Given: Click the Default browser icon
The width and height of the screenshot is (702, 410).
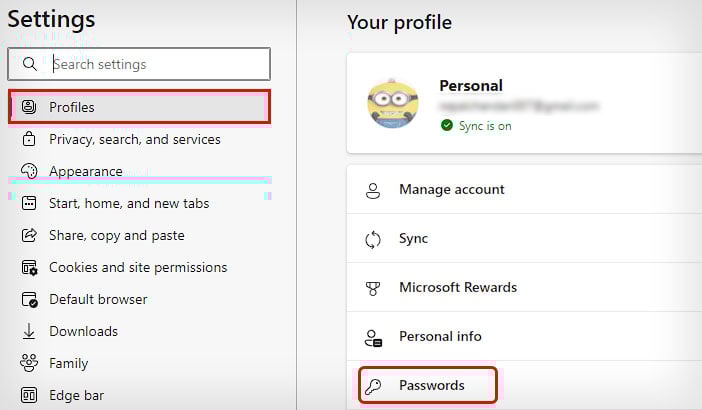Looking at the screenshot, I should point(29,299).
